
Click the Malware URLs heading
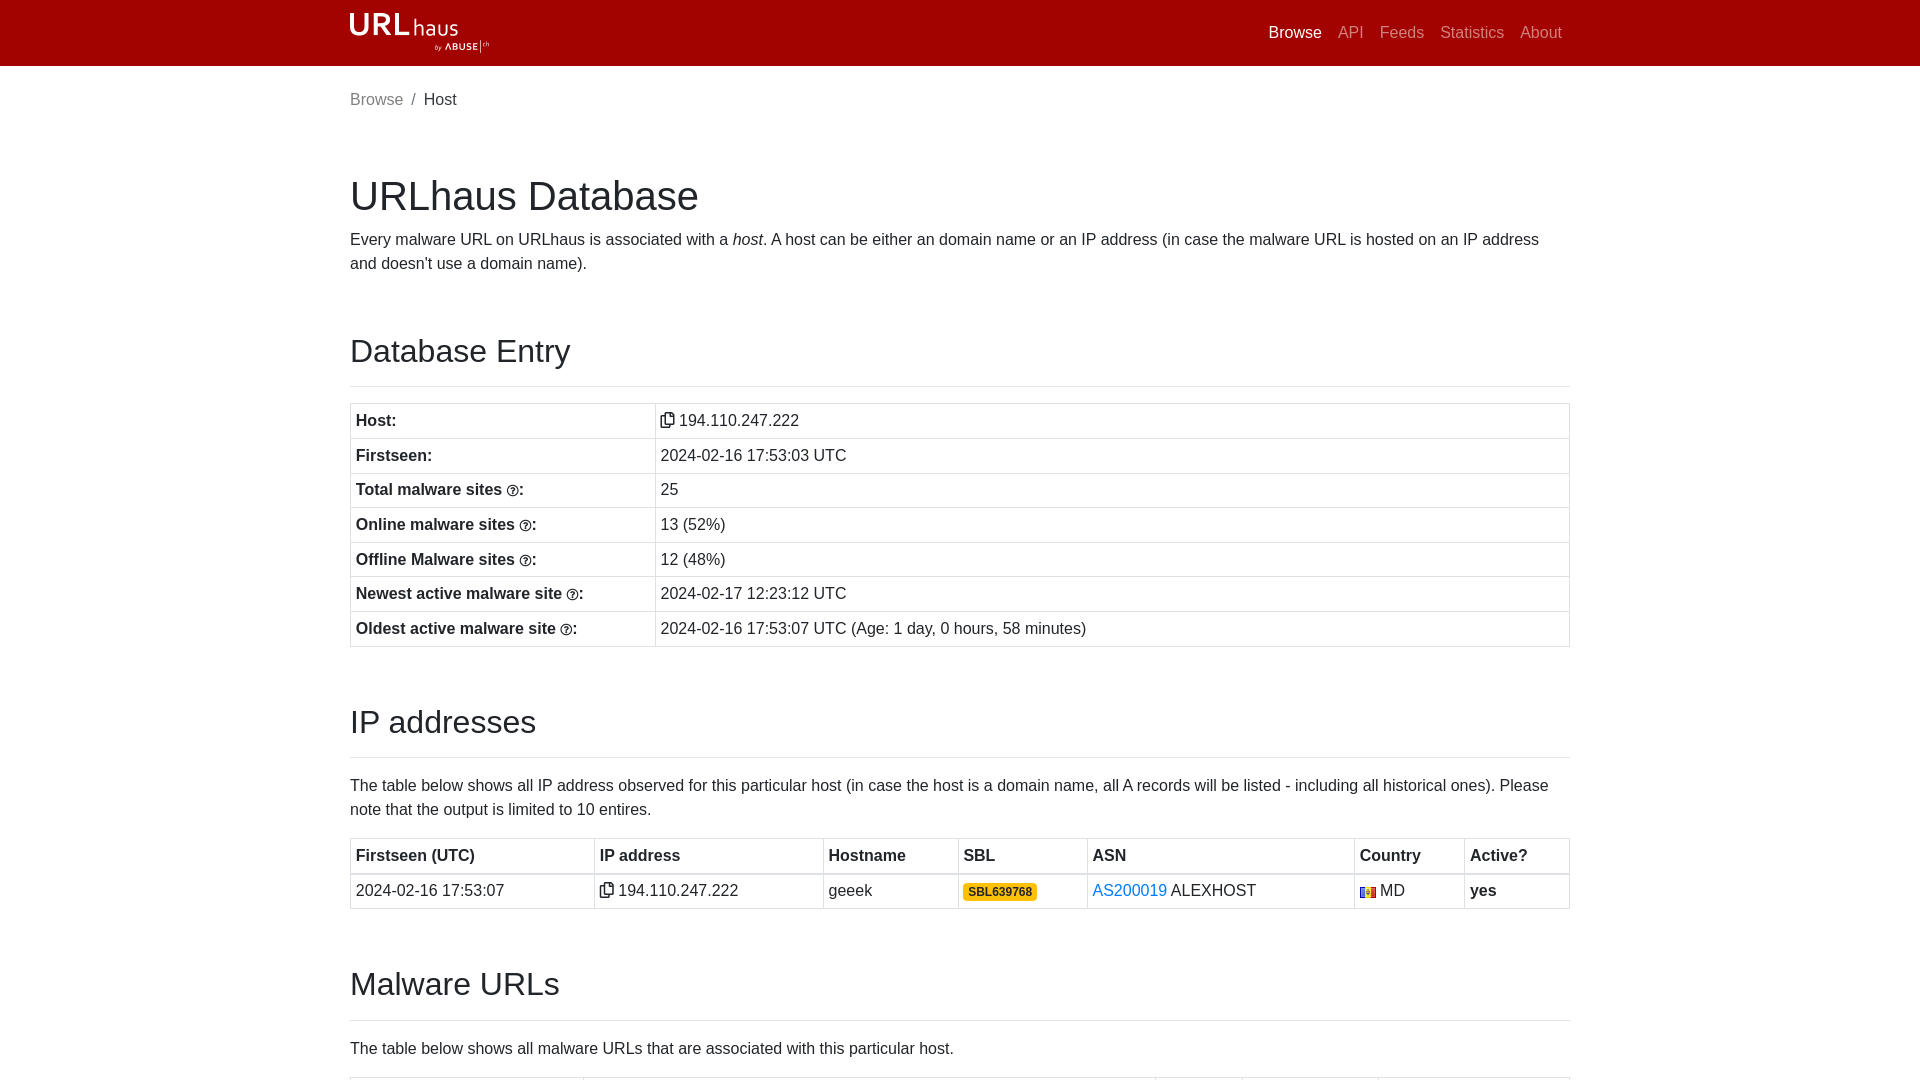[x=454, y=985]
